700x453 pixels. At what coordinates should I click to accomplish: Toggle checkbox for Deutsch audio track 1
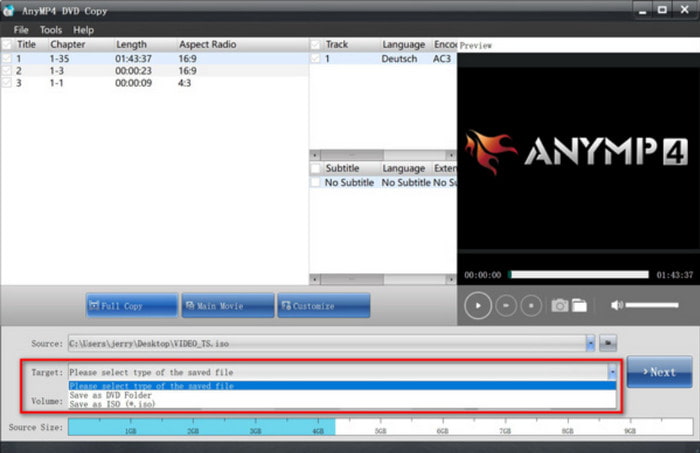[x=316, y=58]
